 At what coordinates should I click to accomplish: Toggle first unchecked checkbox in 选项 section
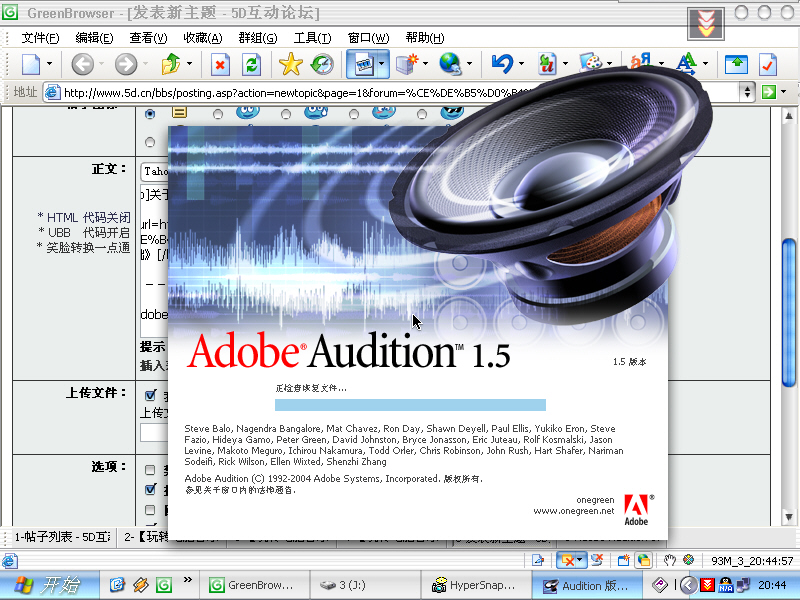pos(150,469)
